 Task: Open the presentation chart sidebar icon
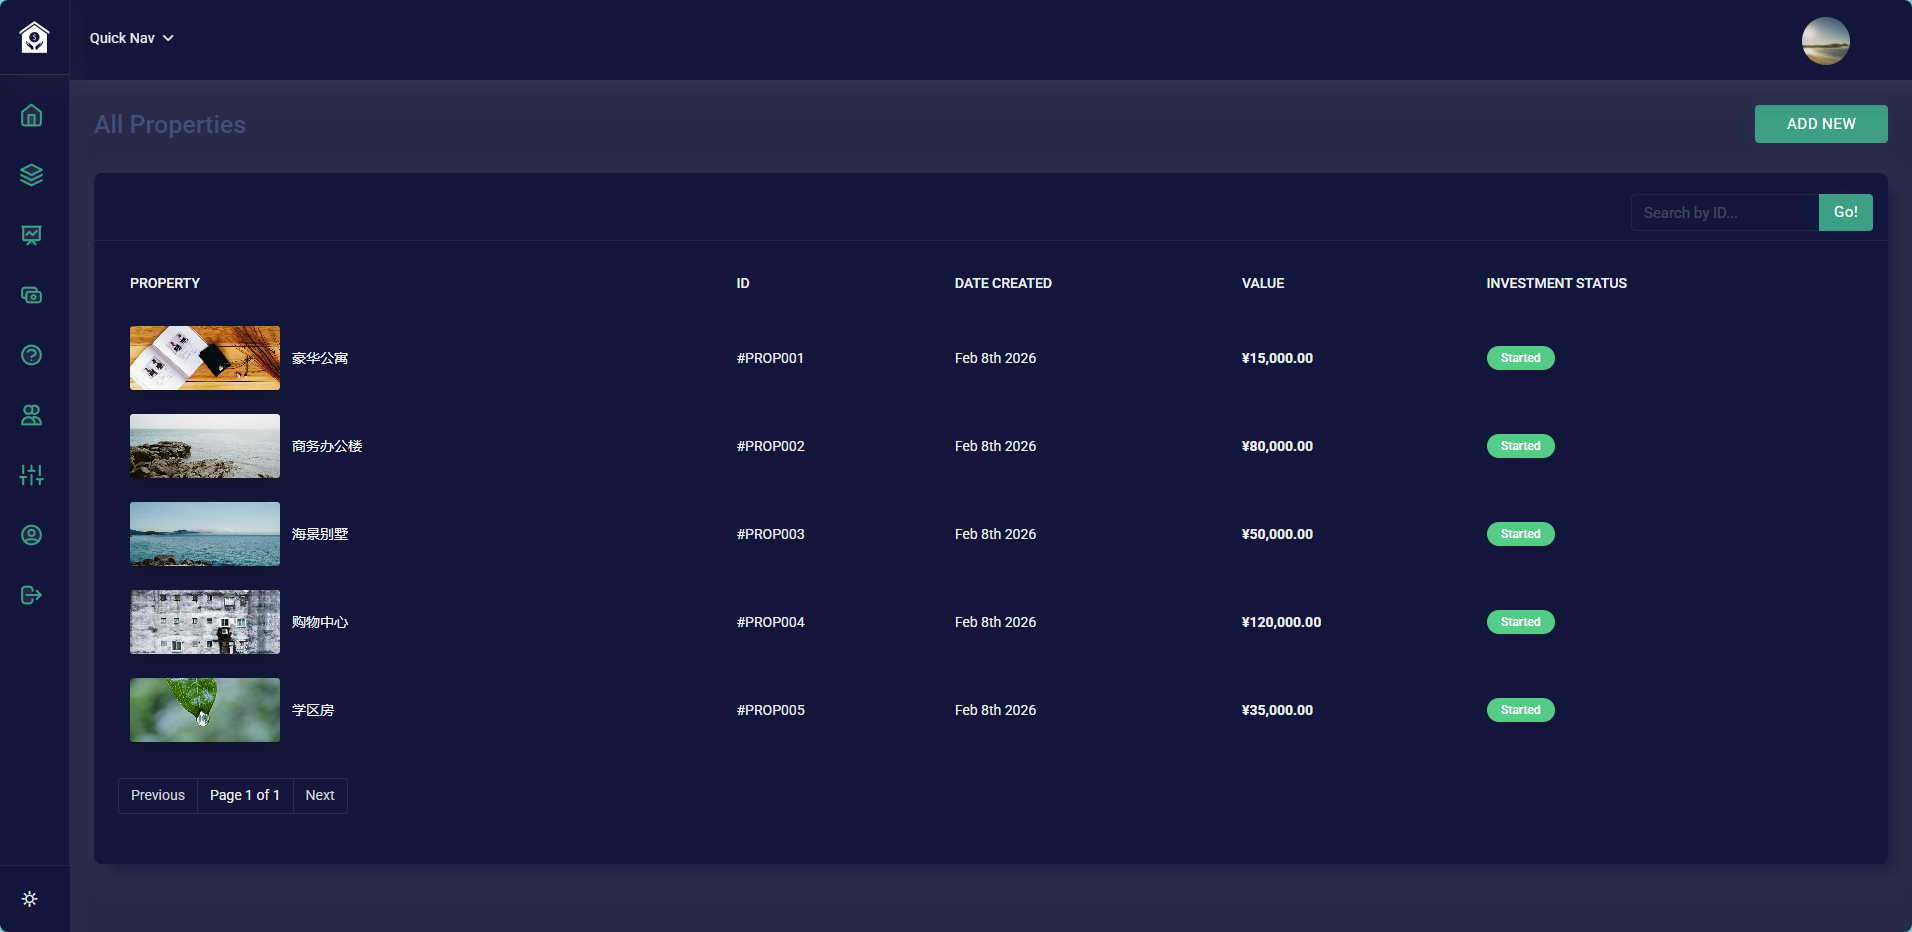(x=32, y=235)
